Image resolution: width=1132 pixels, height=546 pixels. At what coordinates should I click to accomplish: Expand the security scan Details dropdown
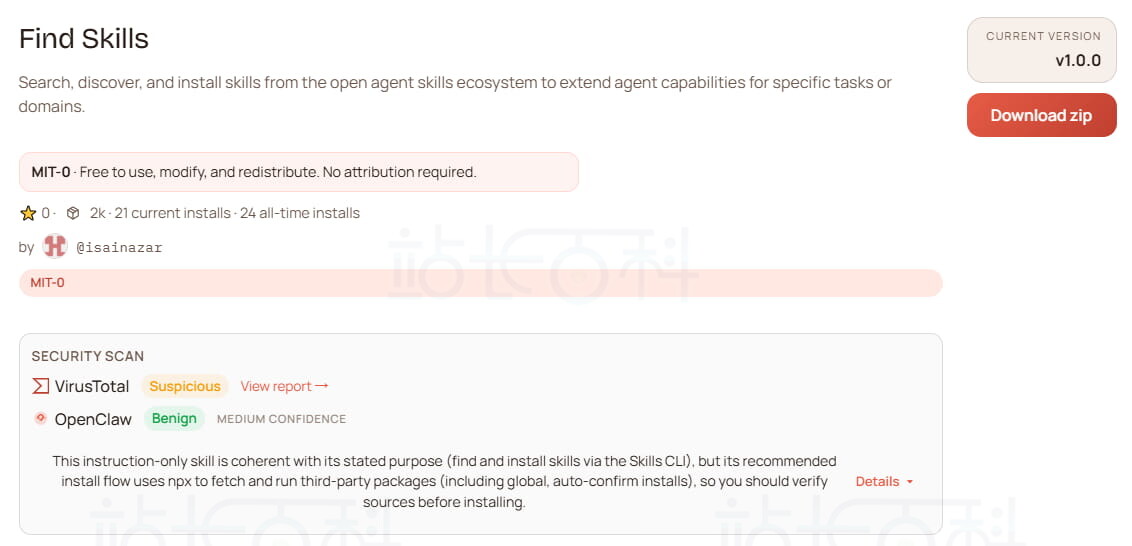pos(884,481)
